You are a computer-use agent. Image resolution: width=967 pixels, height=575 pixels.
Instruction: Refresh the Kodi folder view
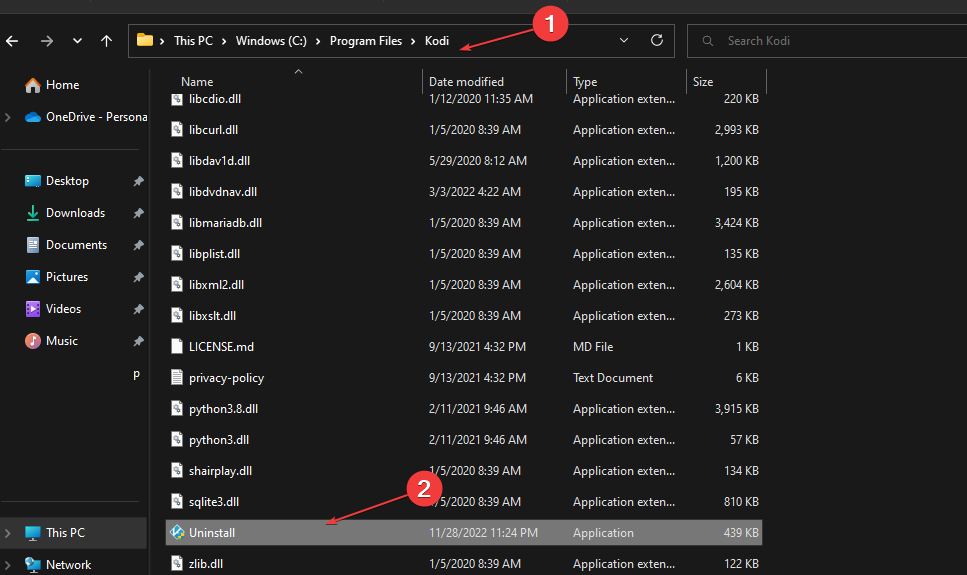[x=657, y=40]
